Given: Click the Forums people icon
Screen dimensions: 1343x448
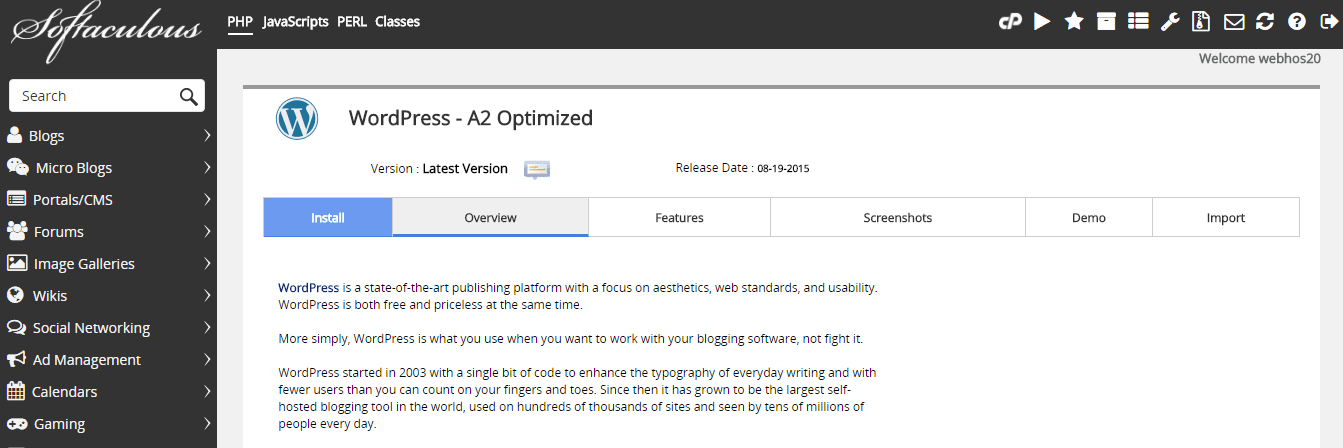Looking at the screenshot, I should tap(17, 231).
